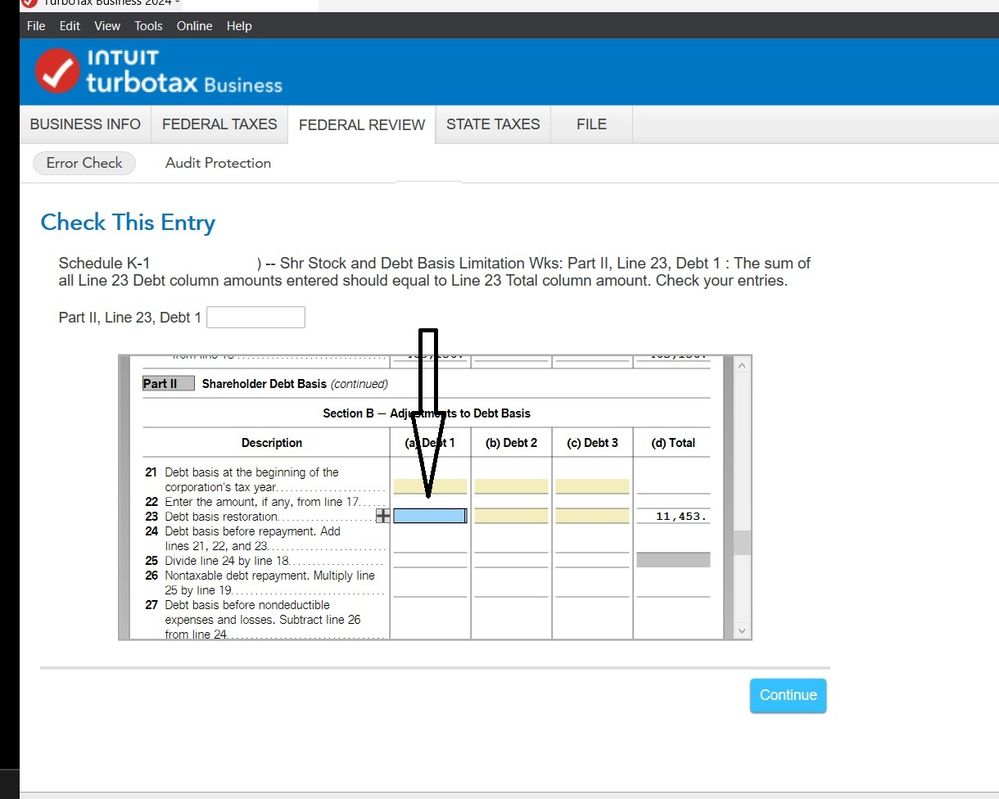This screenshot has height=799, width=999.
Task: Click the form scrollbar up arrow
Action: pos(742,366)
